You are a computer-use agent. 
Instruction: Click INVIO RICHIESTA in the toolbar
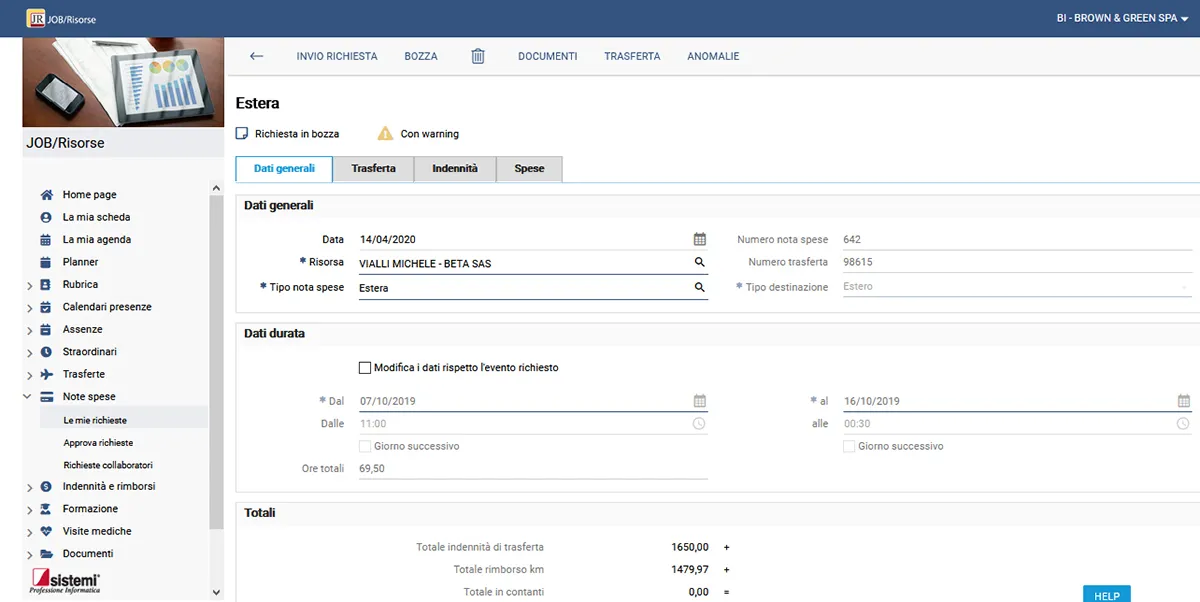337,56
